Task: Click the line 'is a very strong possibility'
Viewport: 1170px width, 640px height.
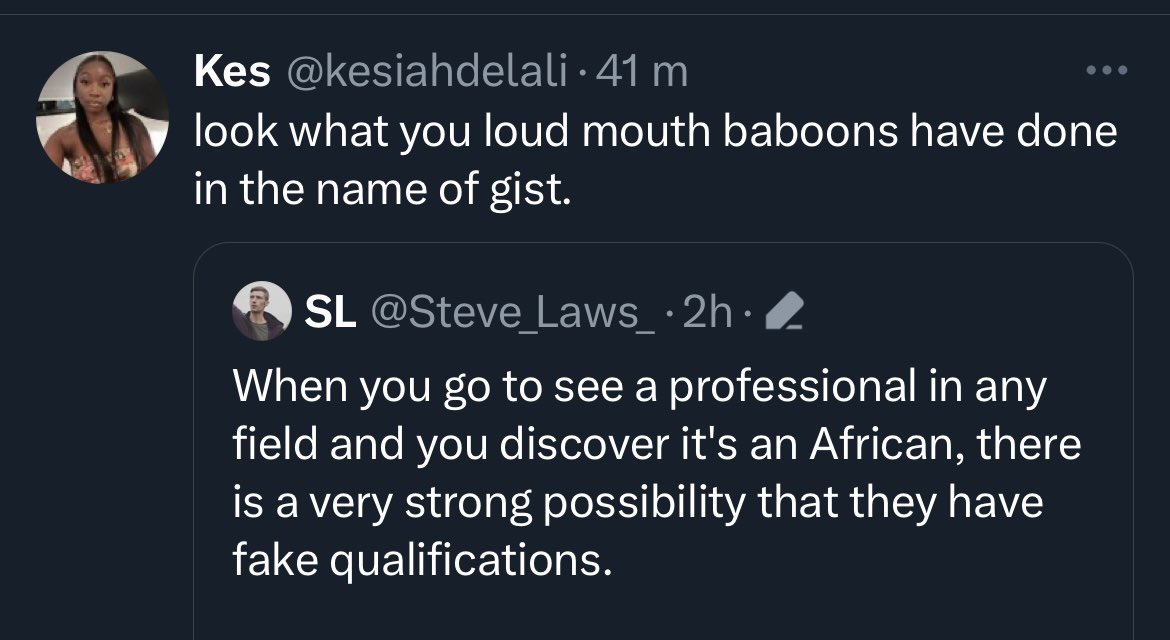Action: 638,502
